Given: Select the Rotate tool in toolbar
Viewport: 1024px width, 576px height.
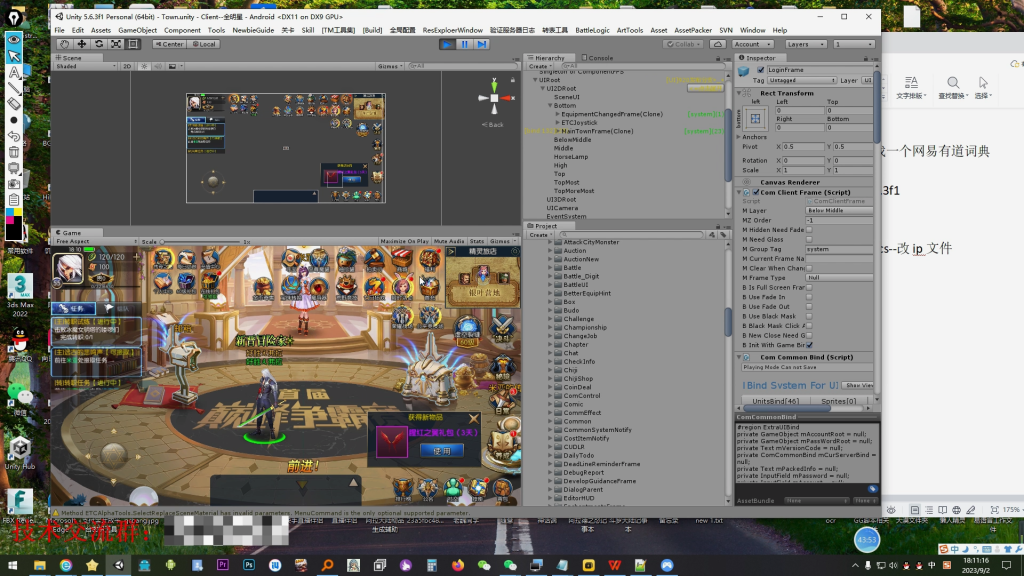Looking at the screenshot, I should [x=99, y=44].
